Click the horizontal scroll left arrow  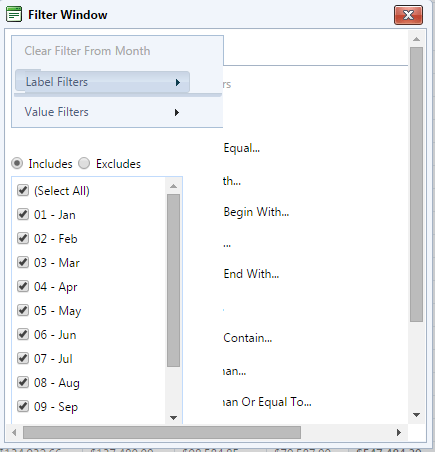coord(14,433)
